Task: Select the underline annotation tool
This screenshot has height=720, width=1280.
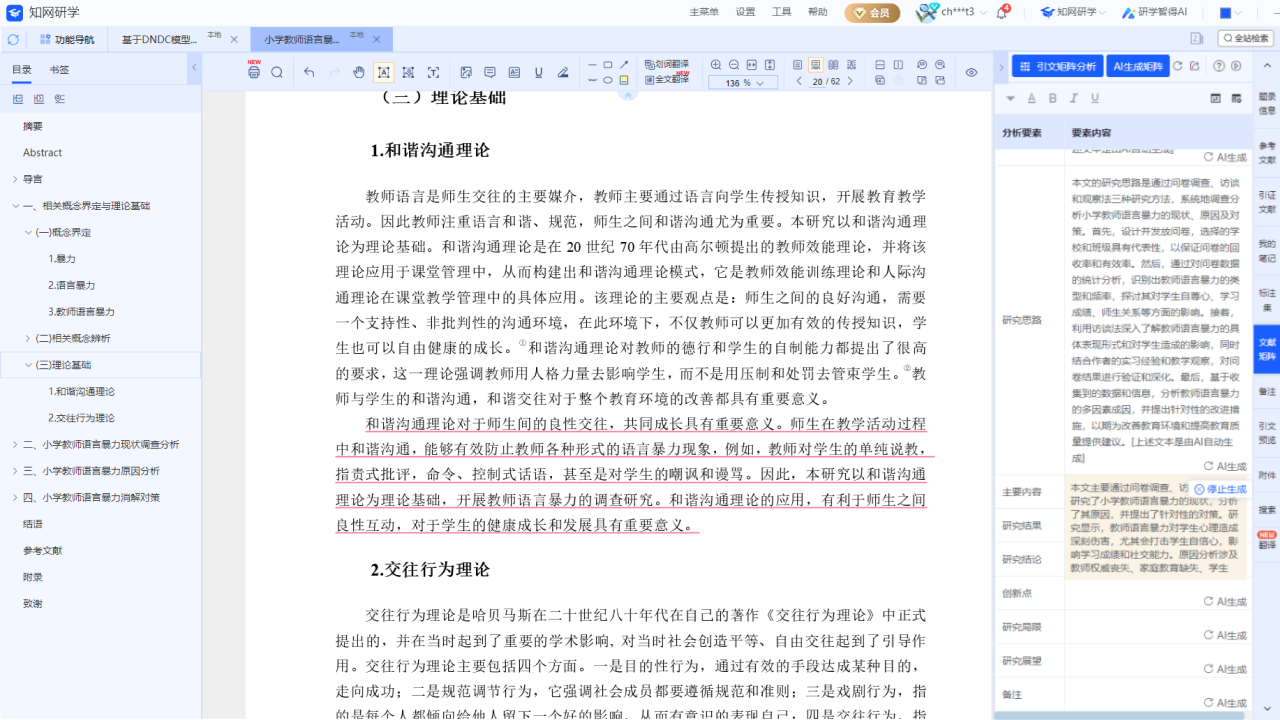Action: click(539, 72)
